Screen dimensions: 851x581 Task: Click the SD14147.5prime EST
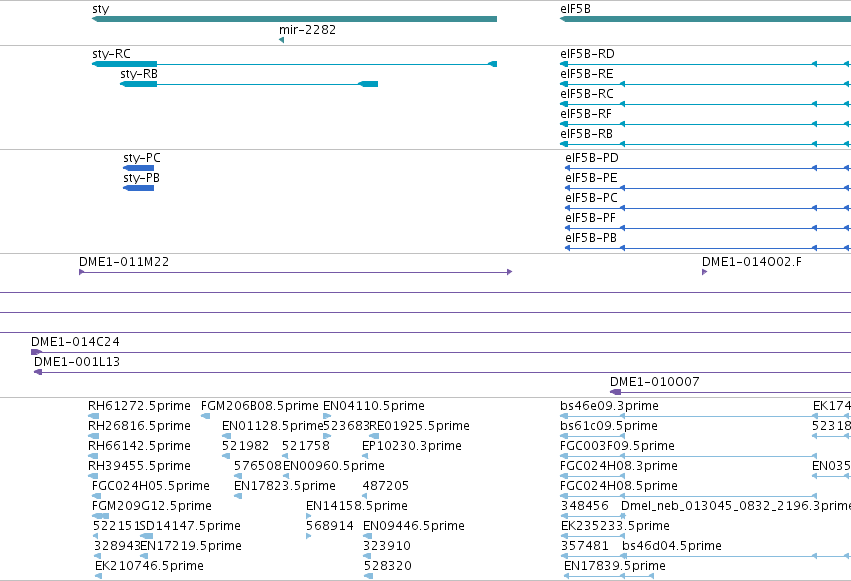pyautogui.click(x=147, y=536)
